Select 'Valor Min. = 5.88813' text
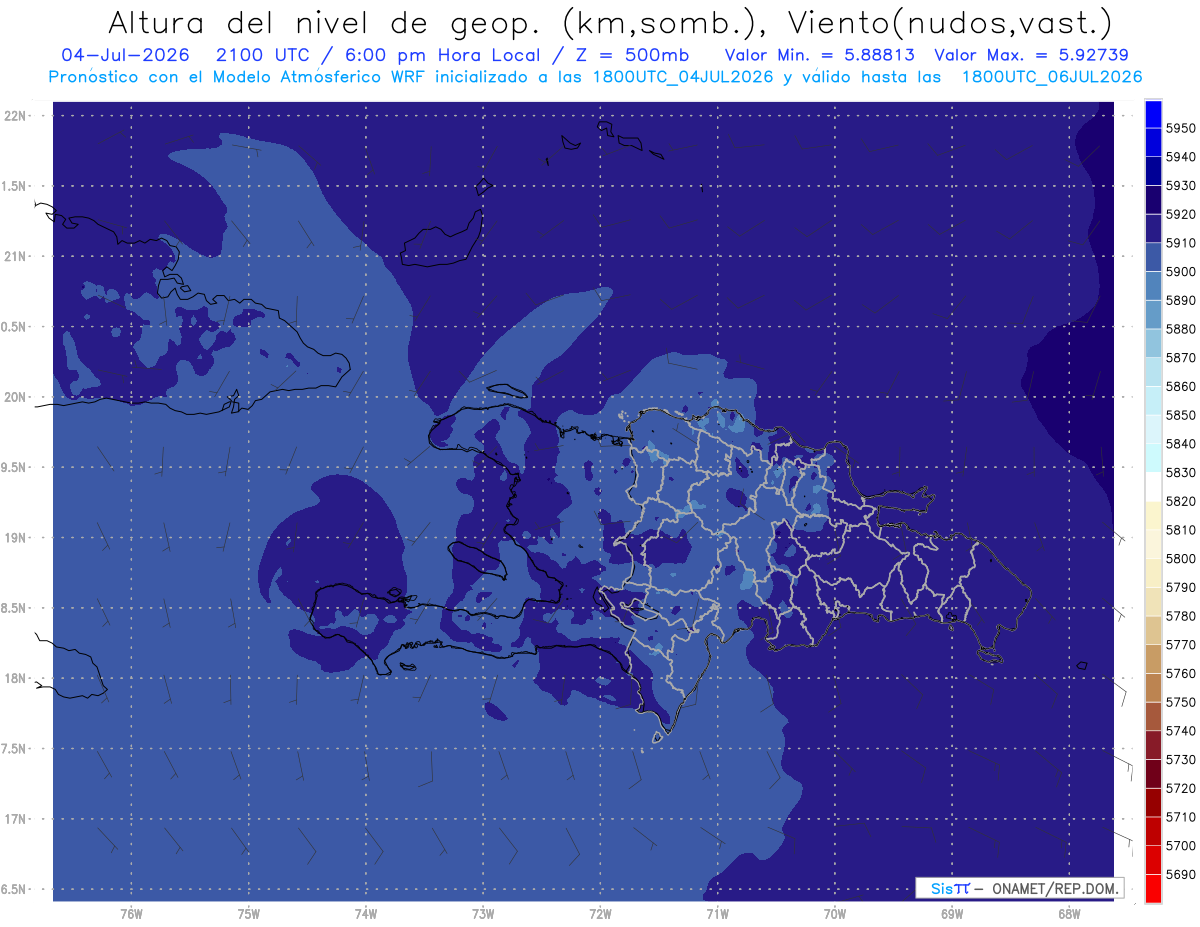The height and width of the screenshot is (927, 1200). 819,55
